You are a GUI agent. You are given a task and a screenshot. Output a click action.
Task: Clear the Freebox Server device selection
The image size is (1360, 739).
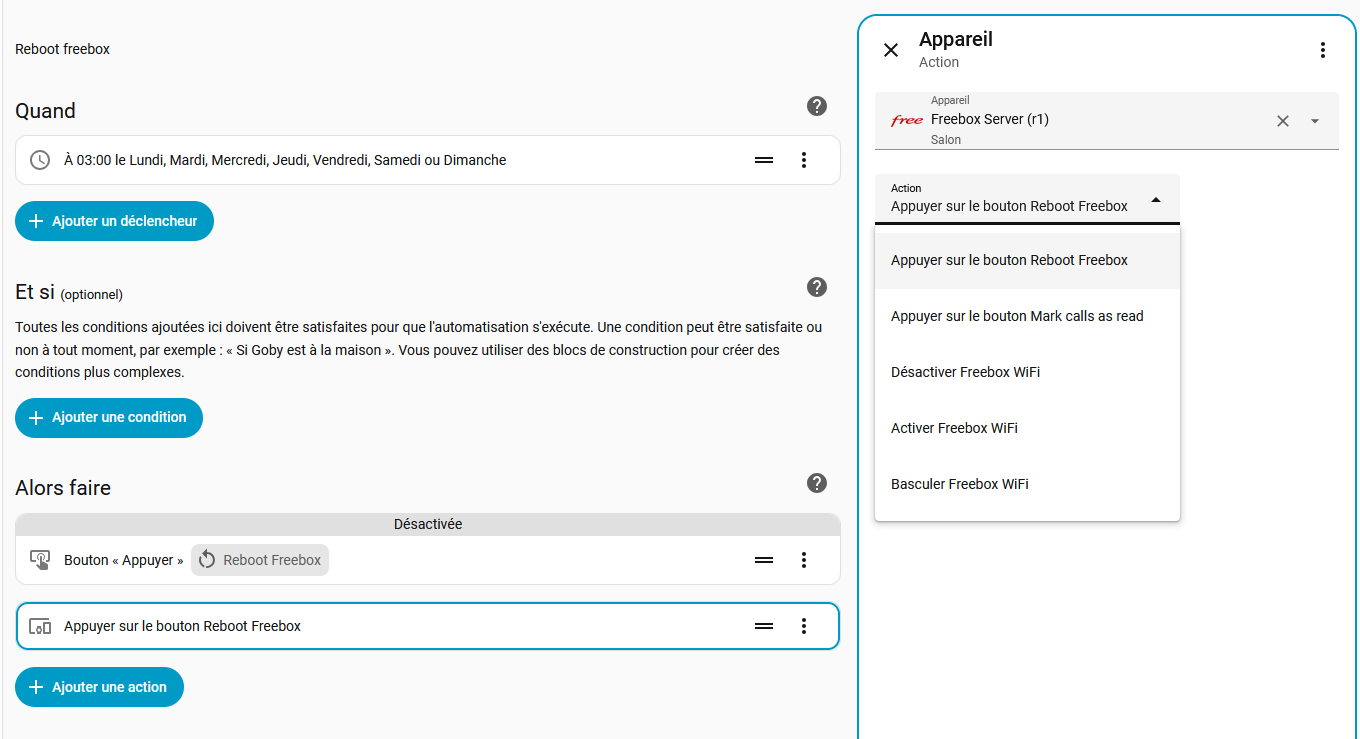(x=1283, y=121)
